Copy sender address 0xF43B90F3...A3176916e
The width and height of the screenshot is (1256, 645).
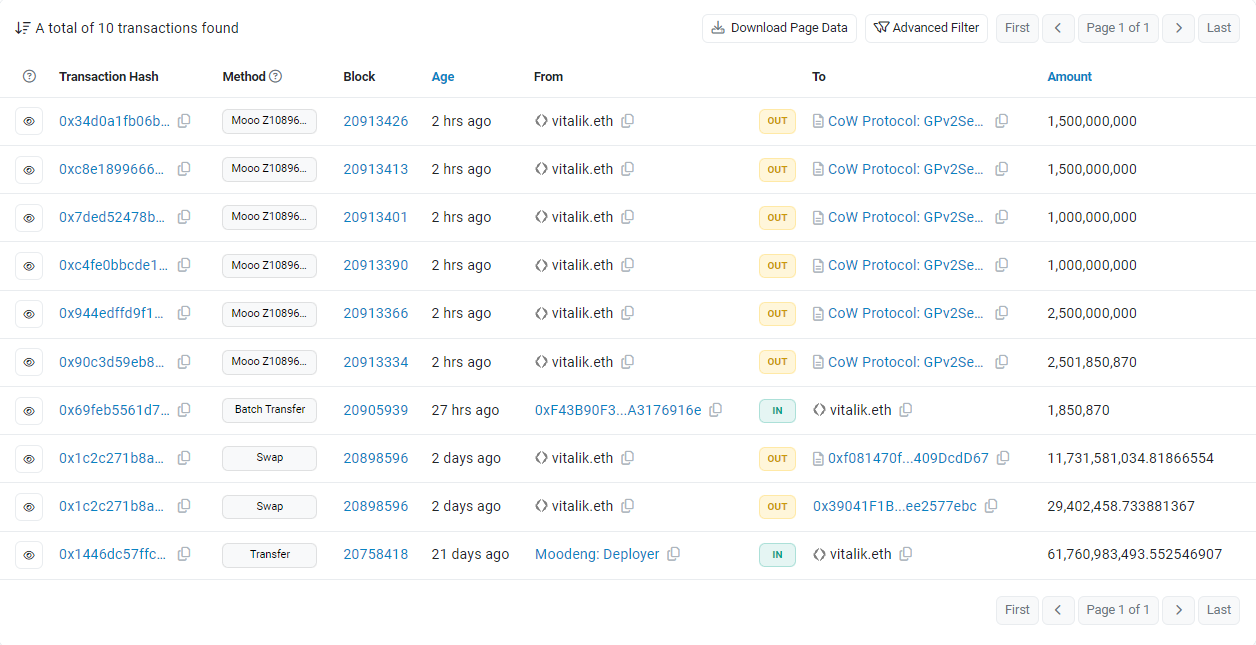click(x=716, y=410)
